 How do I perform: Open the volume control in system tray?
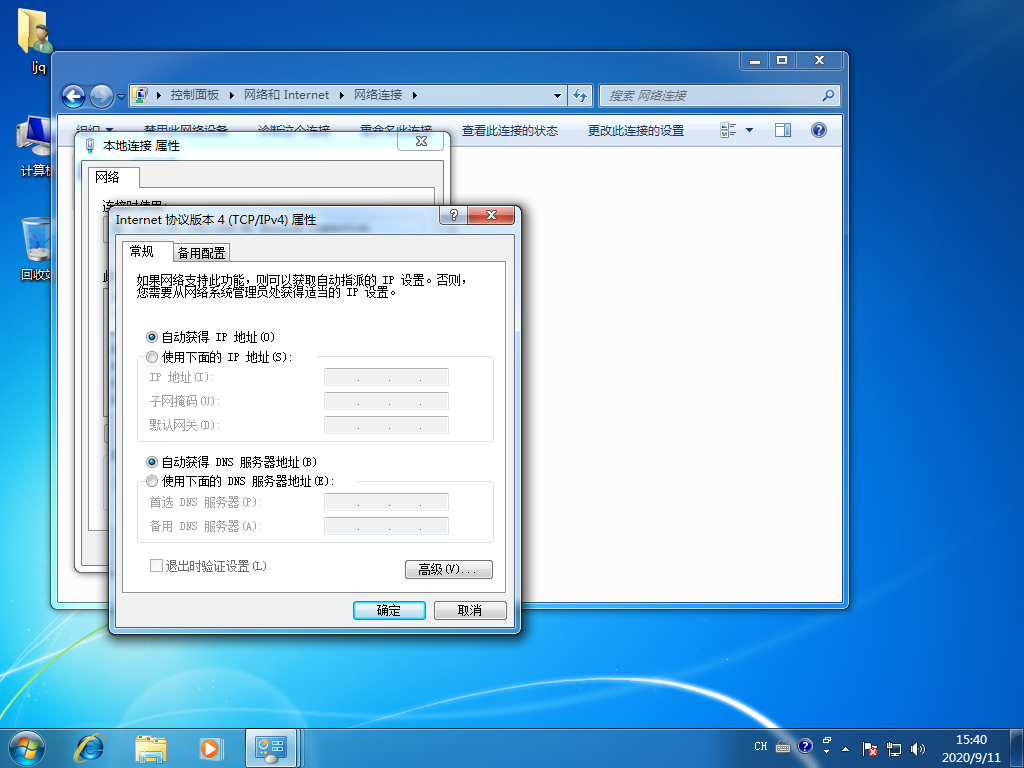click(x=917, y=747)
